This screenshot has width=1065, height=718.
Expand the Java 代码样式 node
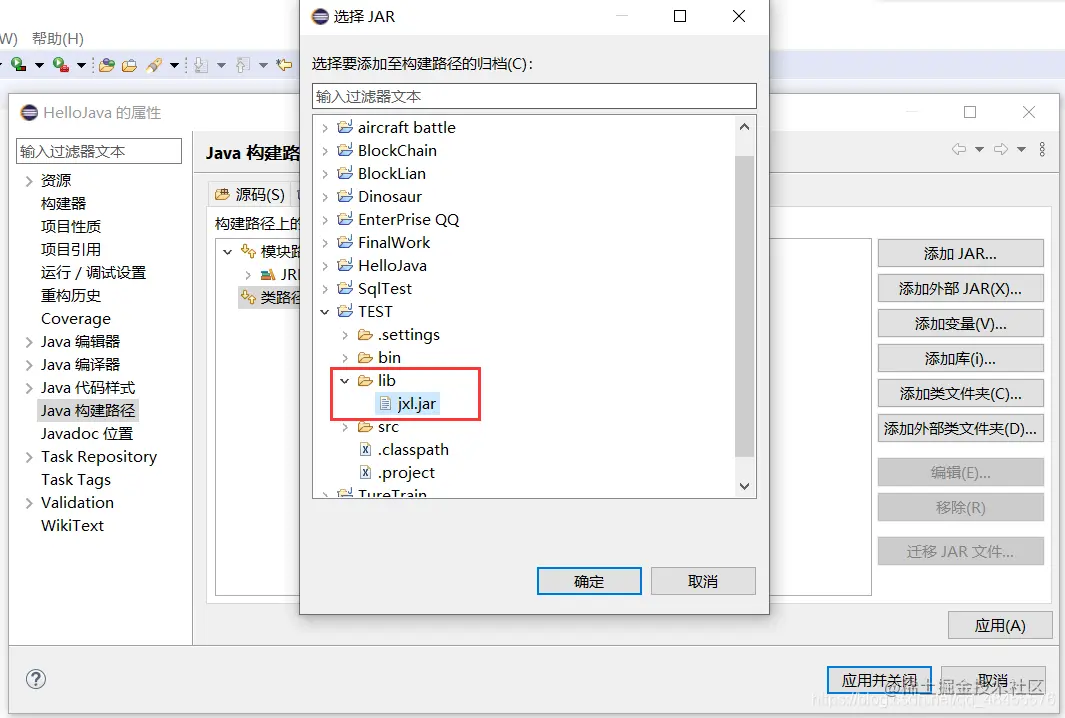pyautogui.click(x=29, y=389)
